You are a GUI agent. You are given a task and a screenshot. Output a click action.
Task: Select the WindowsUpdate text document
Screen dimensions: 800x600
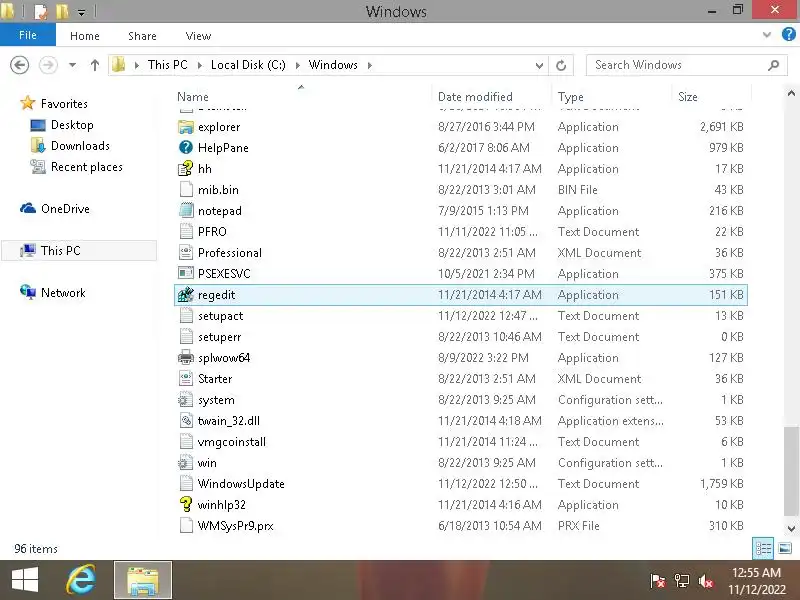click(x=461, y=484)
